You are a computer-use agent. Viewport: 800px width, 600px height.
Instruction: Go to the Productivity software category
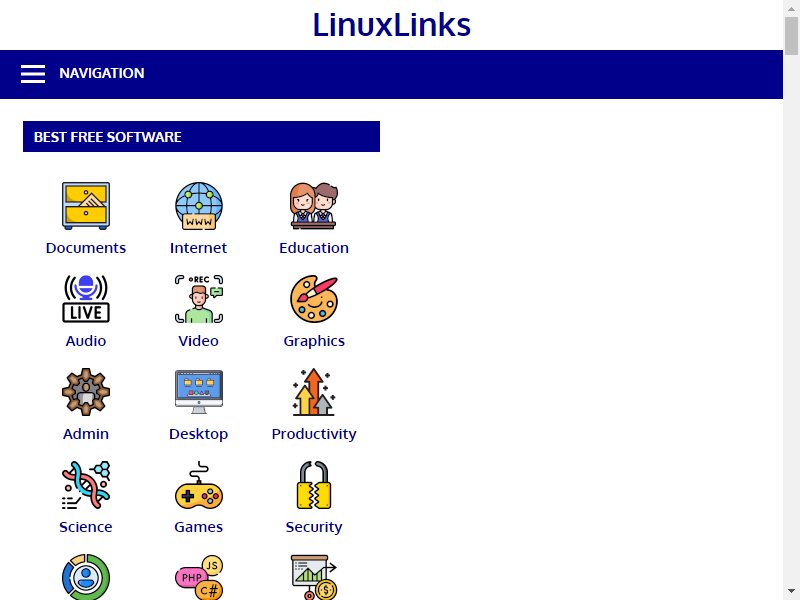[314, 434]
